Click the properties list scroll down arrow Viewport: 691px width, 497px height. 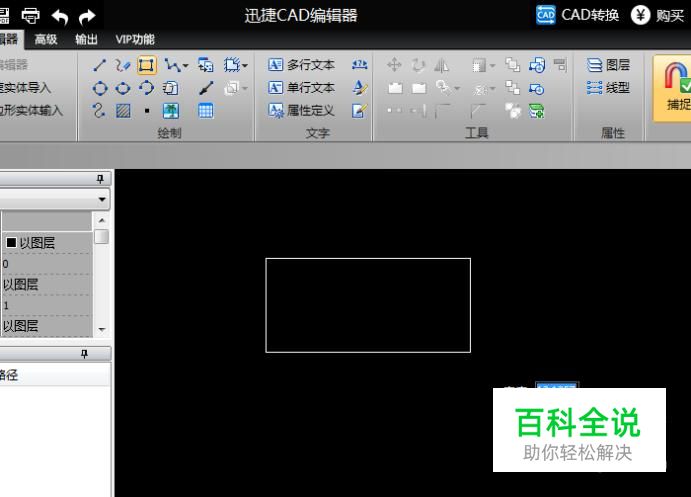[102, 330]
